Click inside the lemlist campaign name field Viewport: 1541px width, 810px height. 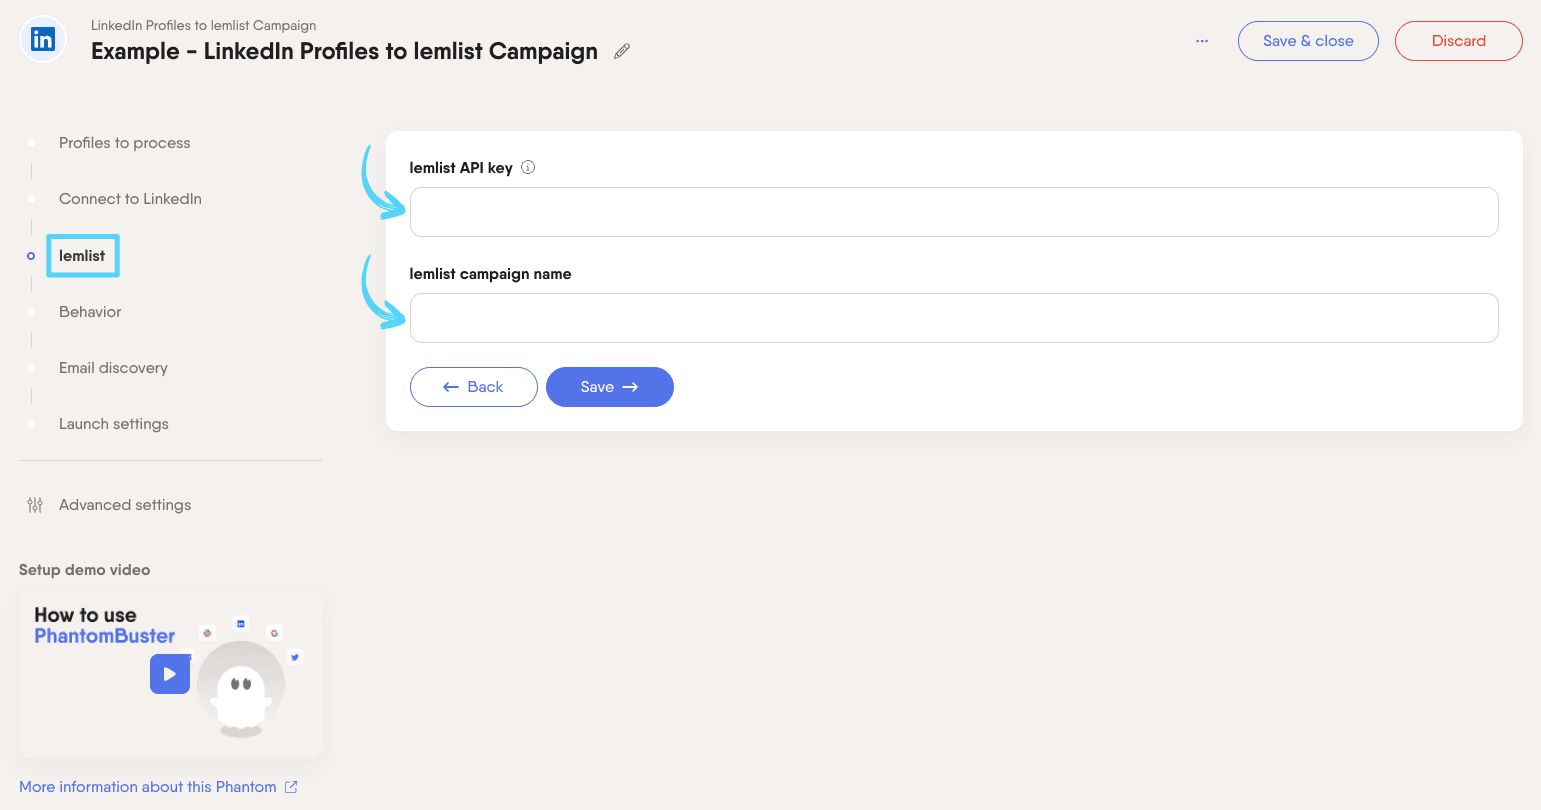click(953, 317)
